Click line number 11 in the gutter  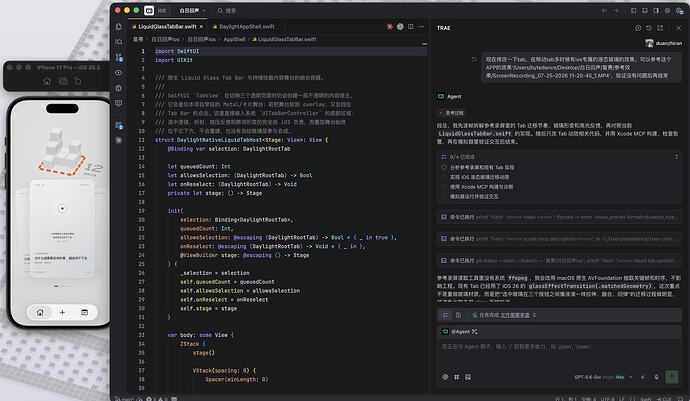[141, 140]
